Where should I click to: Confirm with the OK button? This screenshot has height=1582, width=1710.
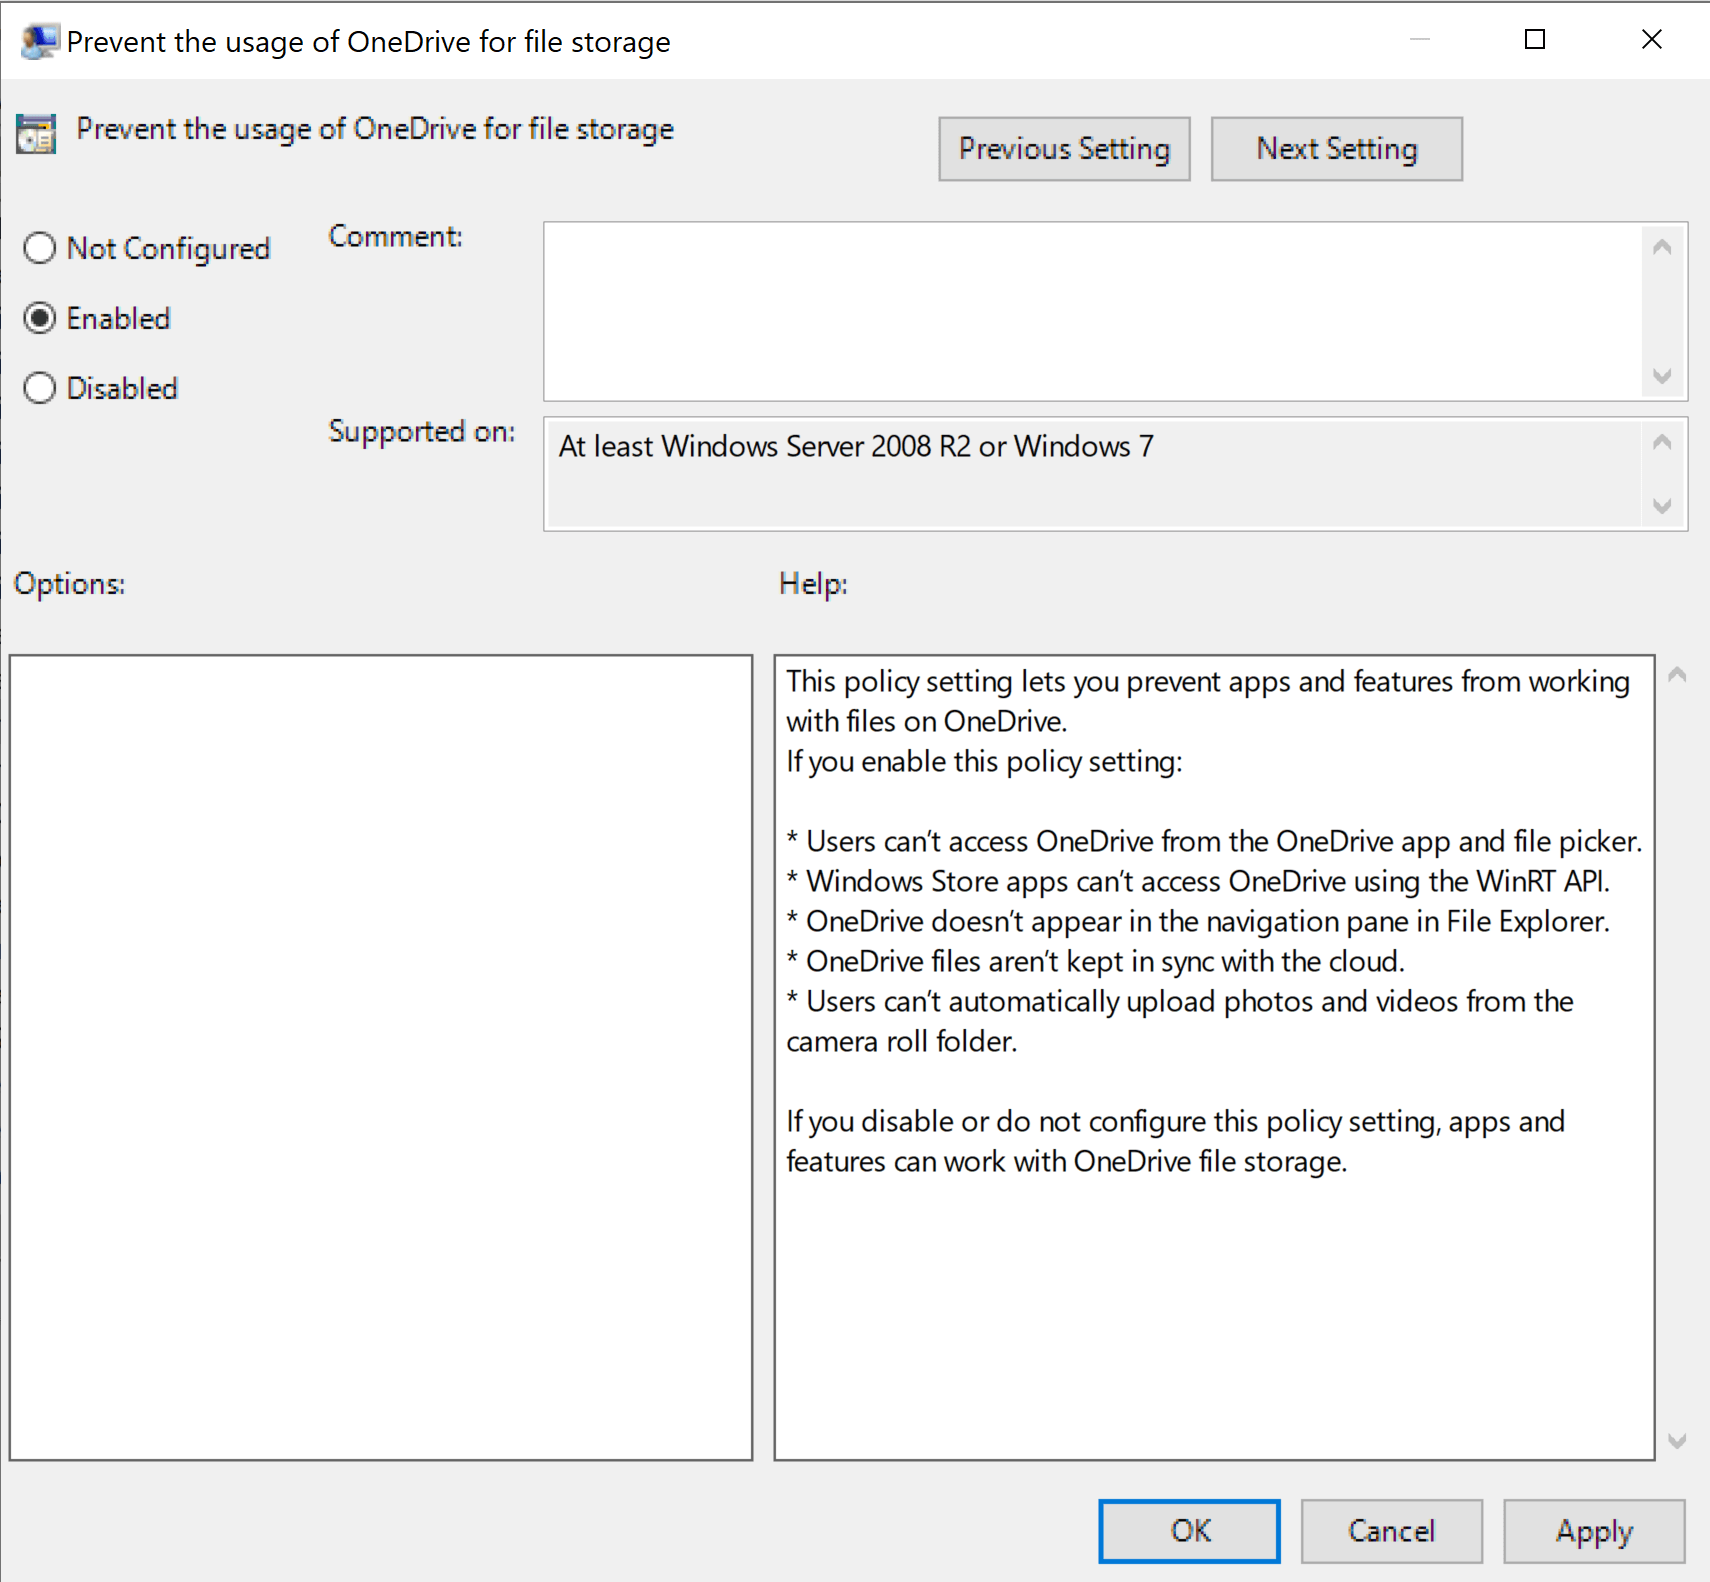pos(1190,1531)
